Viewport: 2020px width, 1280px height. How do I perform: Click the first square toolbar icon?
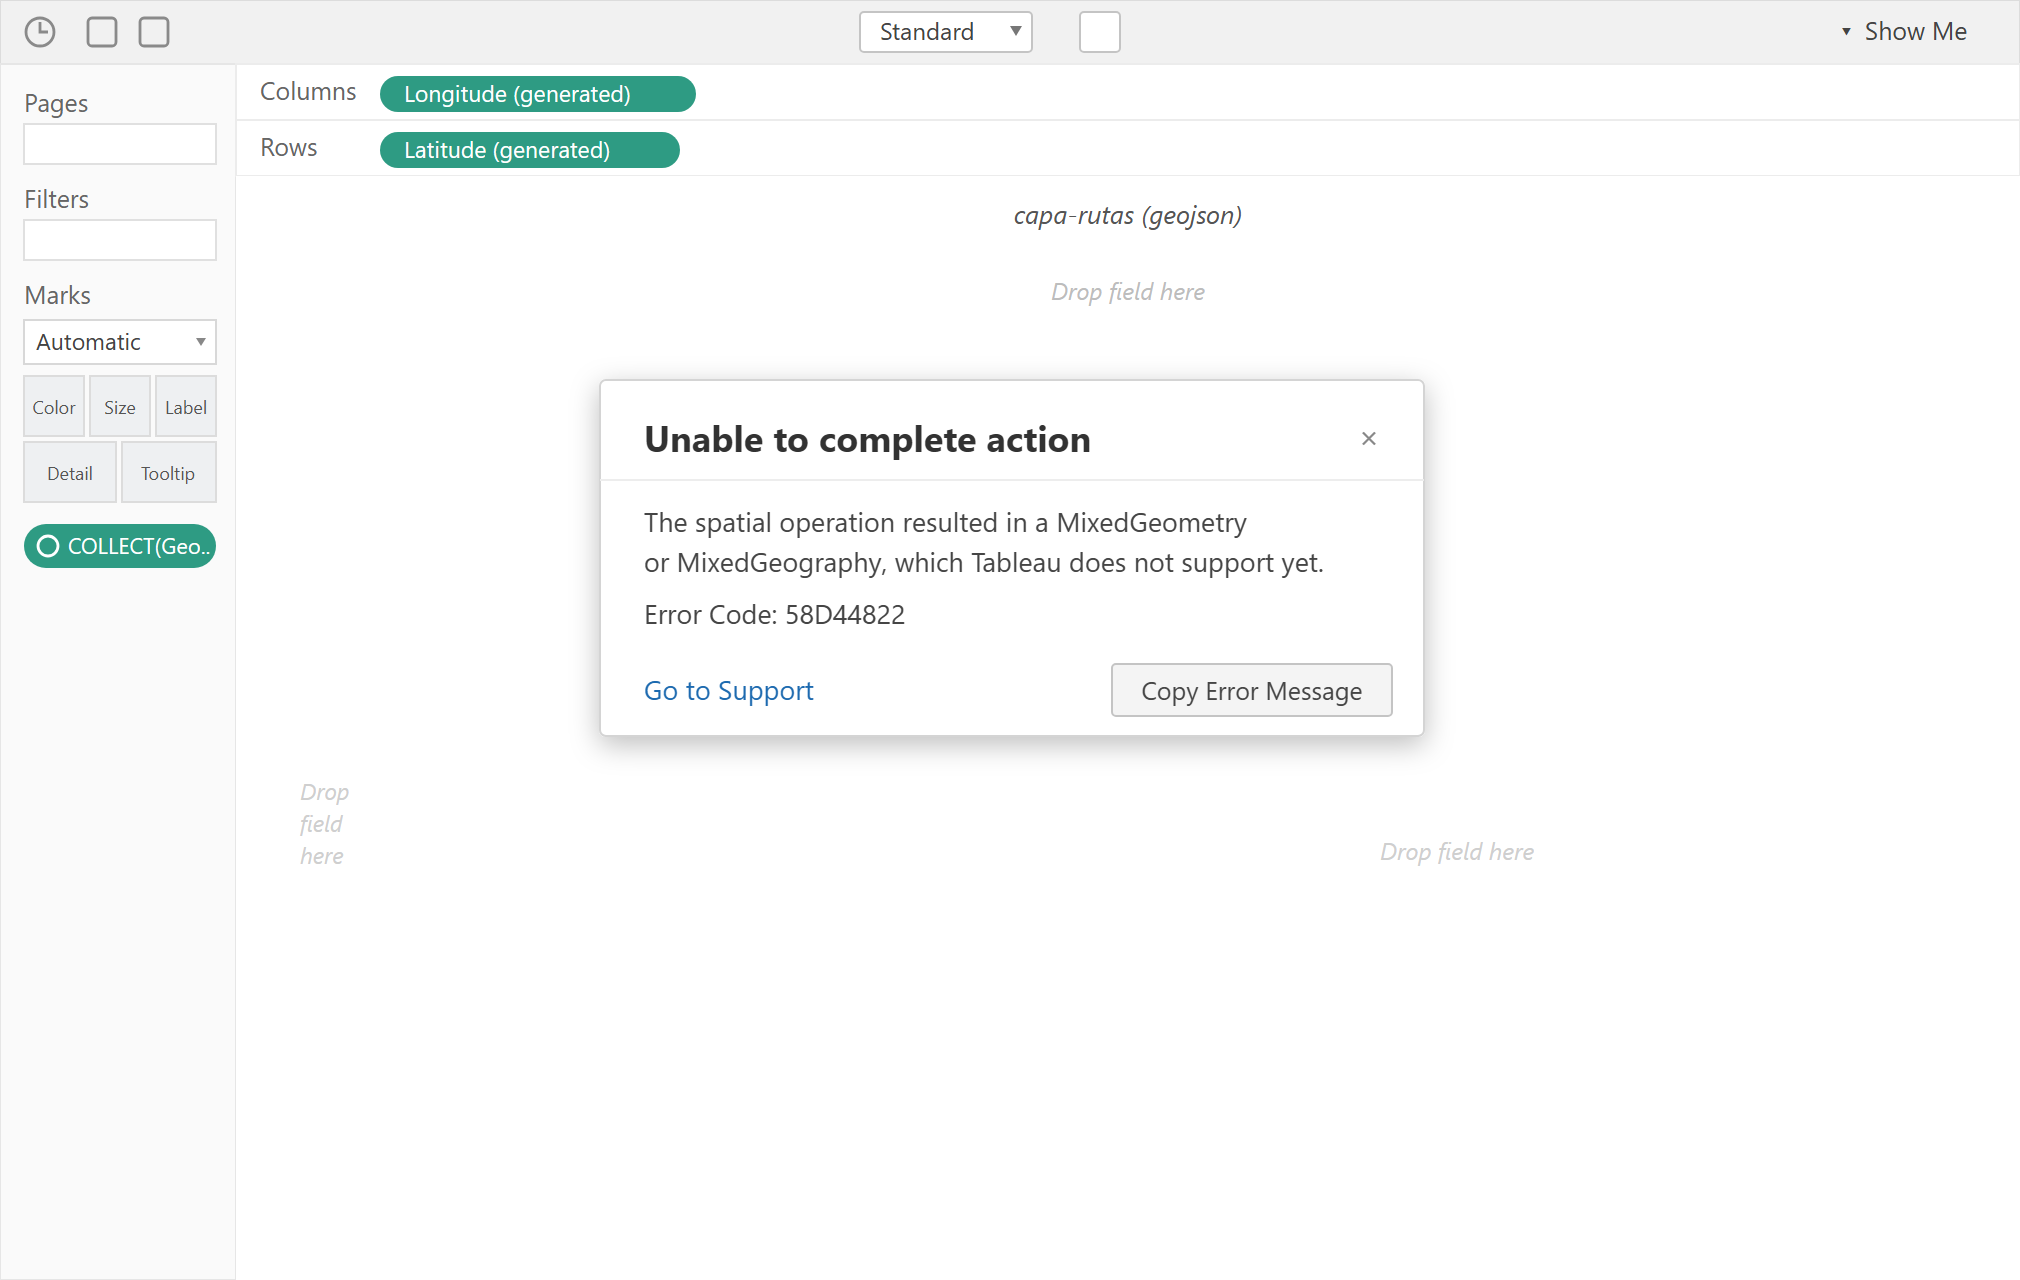[x=102, y=32]
